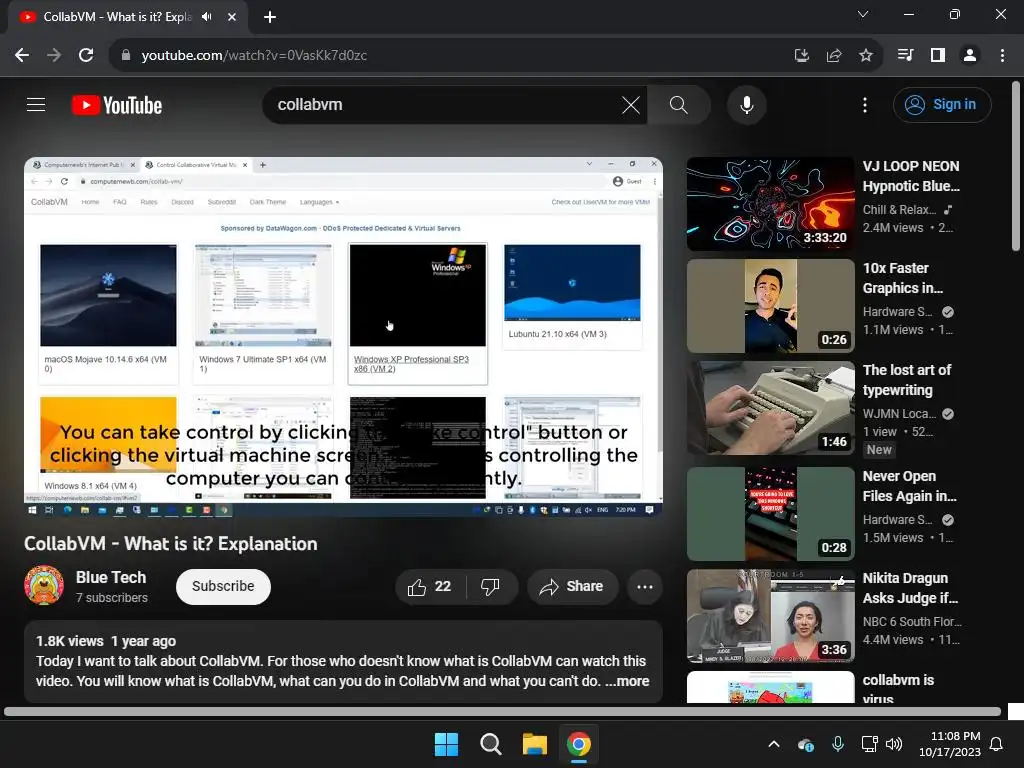Open VJ LOOP NEON video thumbnail
The image size is (1024, 768).
point(771,204)
